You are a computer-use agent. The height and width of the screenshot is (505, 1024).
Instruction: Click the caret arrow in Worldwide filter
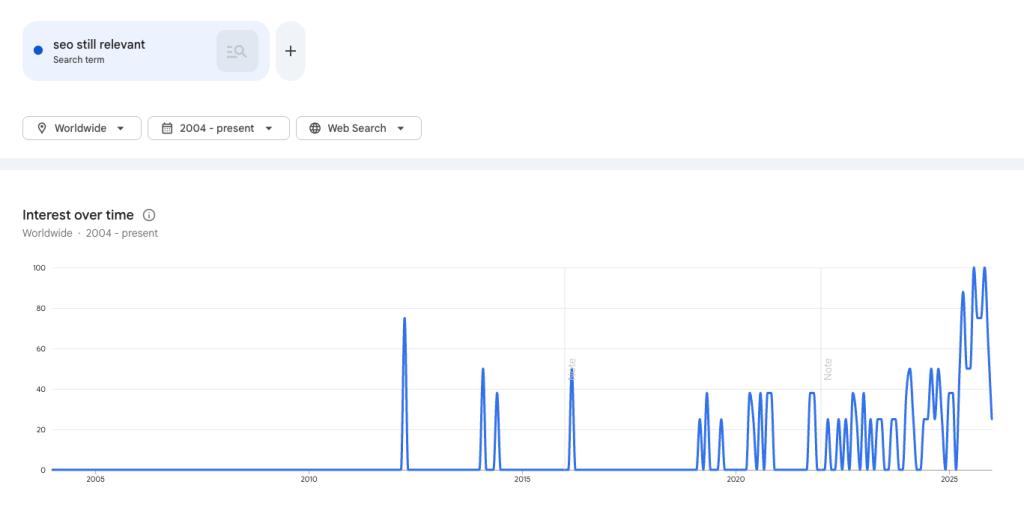120,128
